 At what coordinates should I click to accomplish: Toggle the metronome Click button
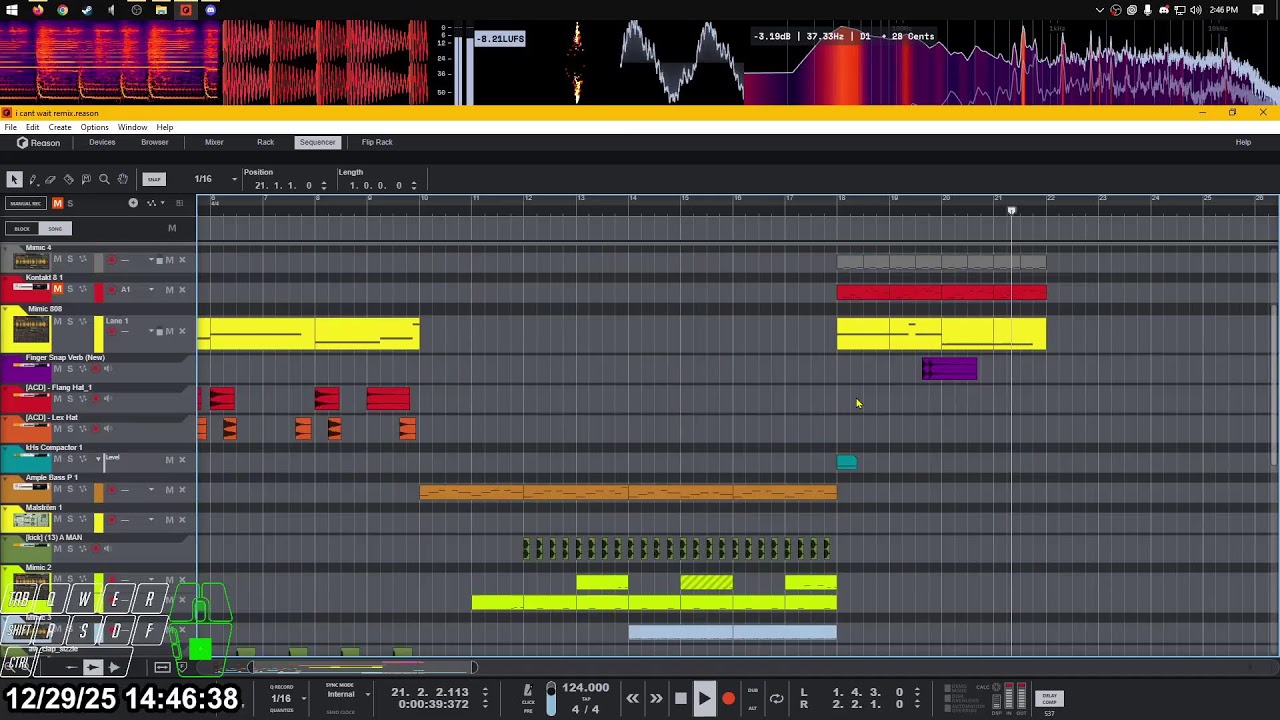click(528, 691)
